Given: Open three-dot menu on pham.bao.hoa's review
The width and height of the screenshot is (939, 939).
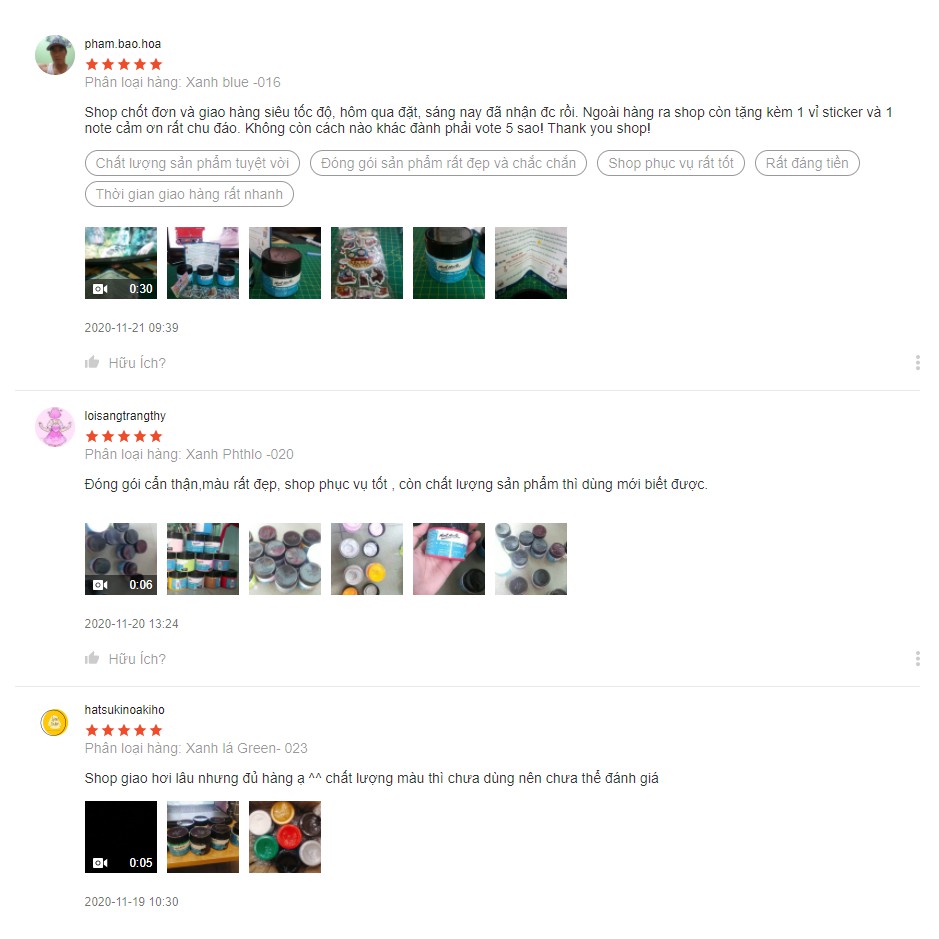Looking at the screenshot, I should [x=917, y=362].
